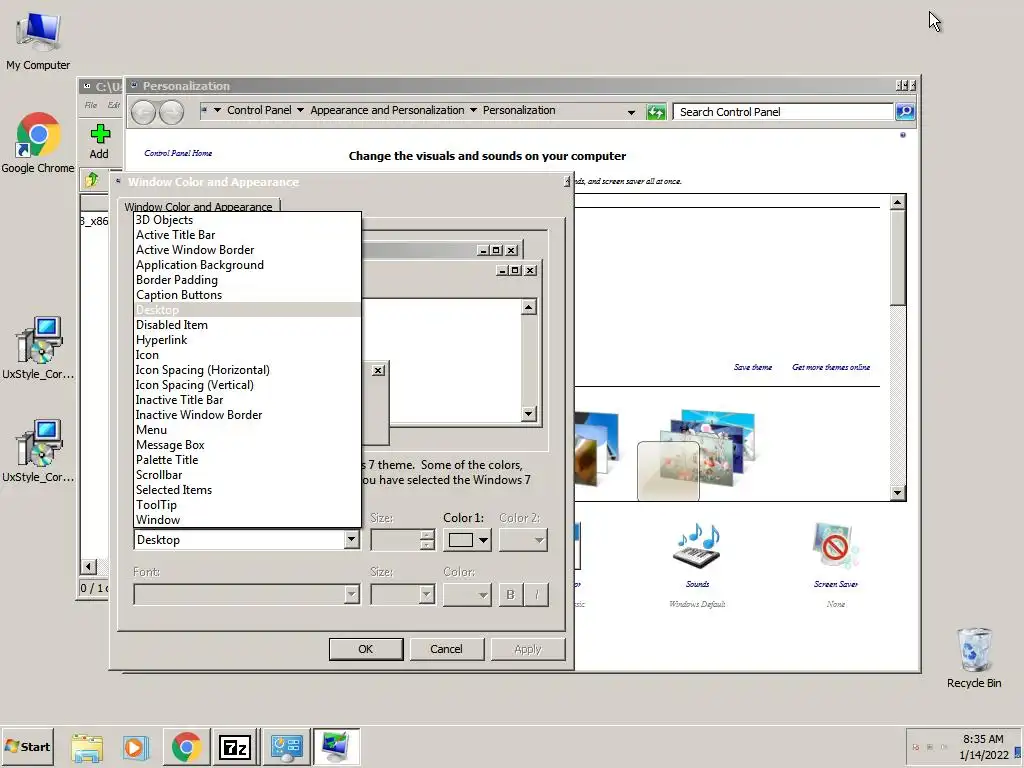Viewport: 1024px width, 768px height.
Task: Launch Google Chrome desktop shortcut
Action: 38,143
